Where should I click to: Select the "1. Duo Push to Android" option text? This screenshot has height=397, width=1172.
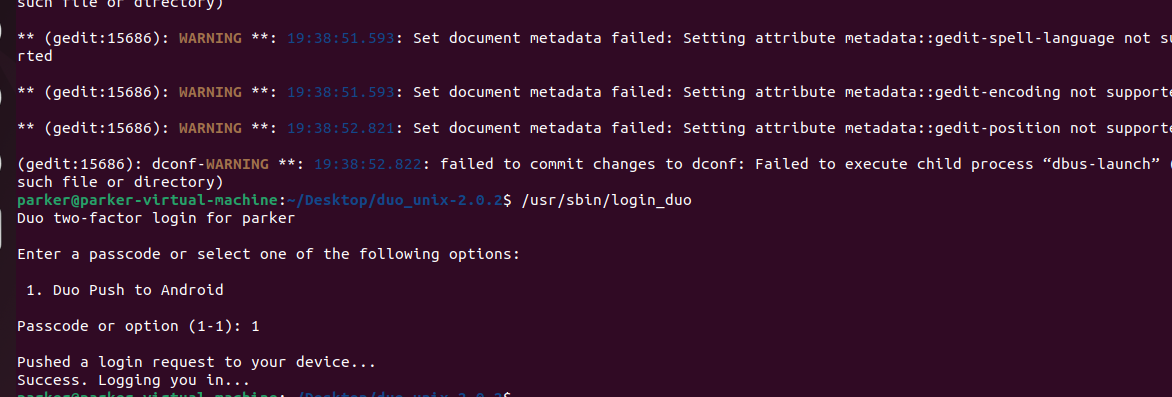[x=125, y=289]
